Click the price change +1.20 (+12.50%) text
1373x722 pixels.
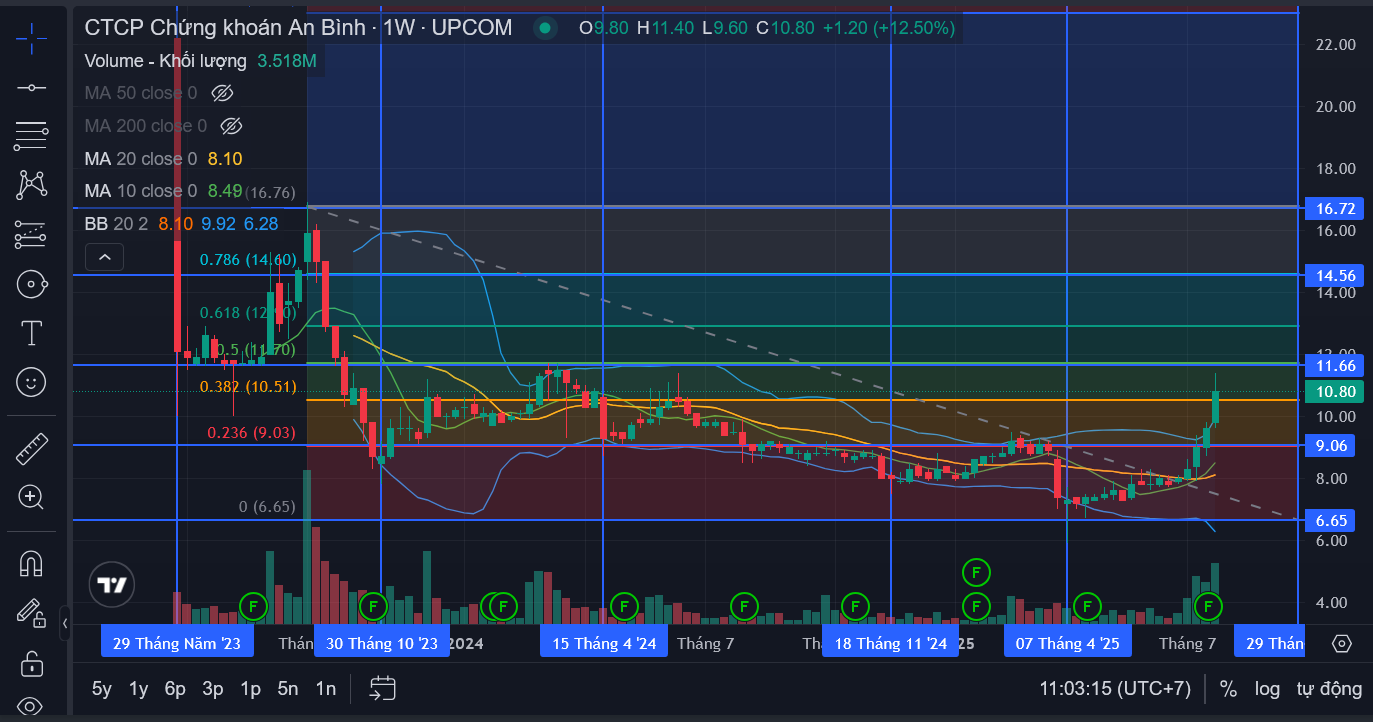(889, 28)
